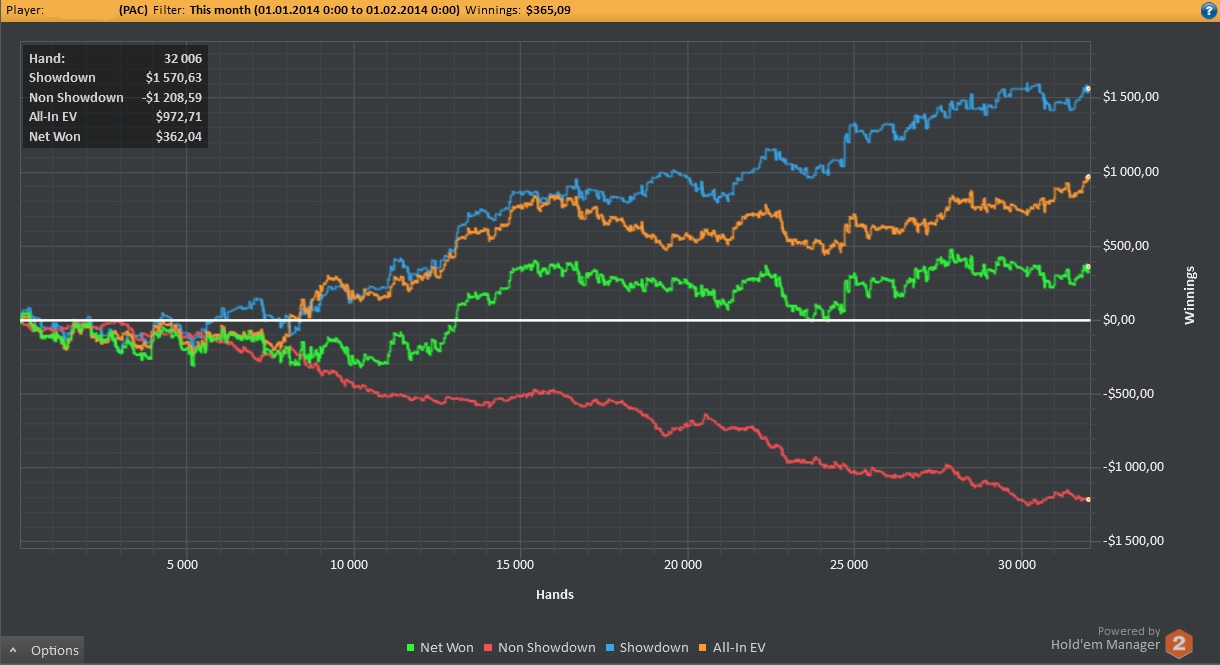Click the Hands x-axis title
The width and height of the screenshot is (1220, 665).
click(555, 594)
